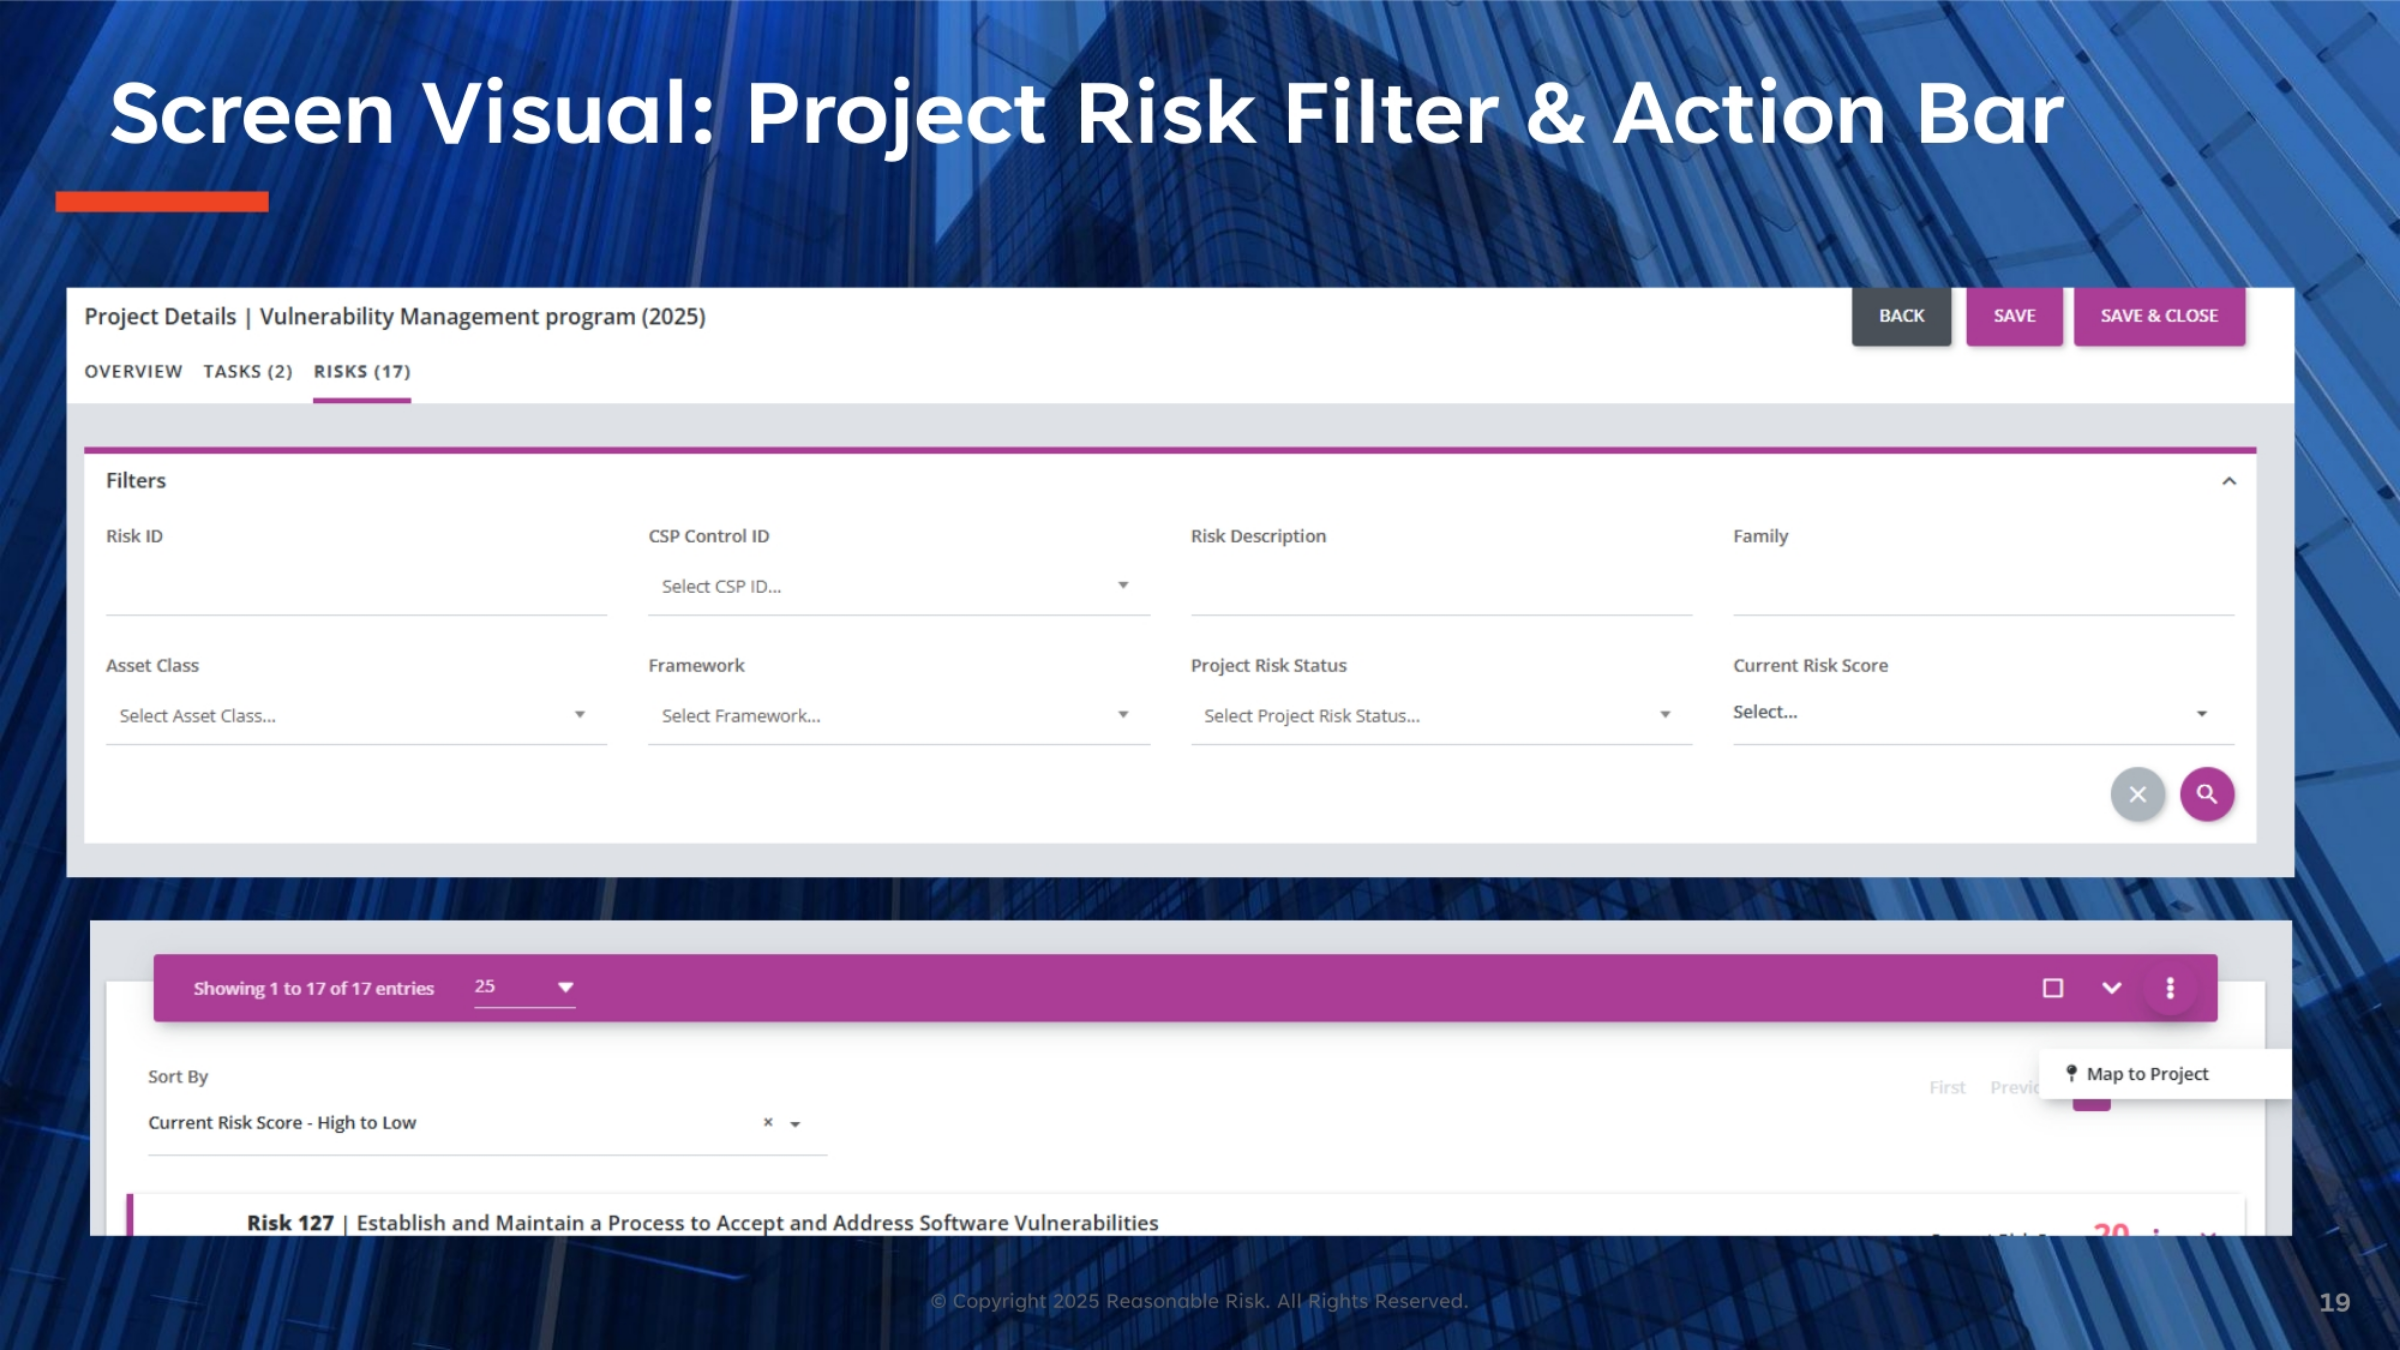Click the Risk Description input field
Screen dimensions: 2400x1350
[1441, 587]
